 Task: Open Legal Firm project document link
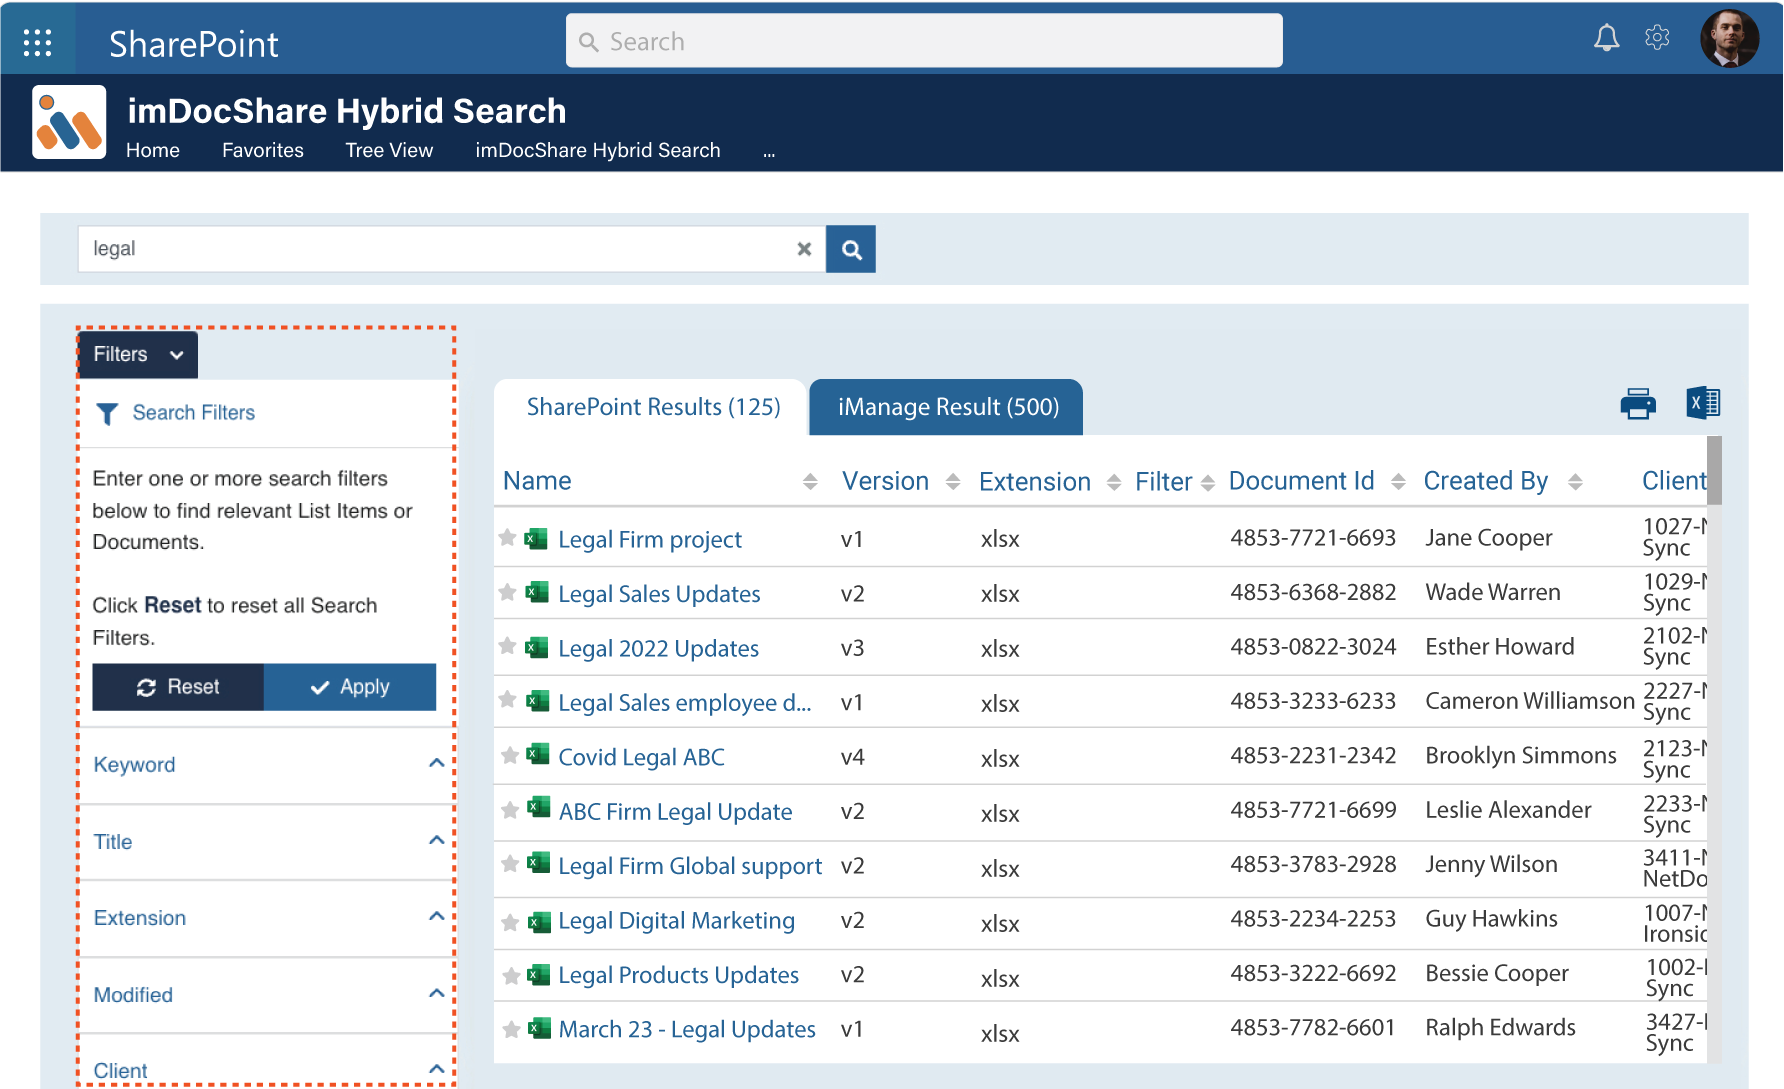[650, 540]
